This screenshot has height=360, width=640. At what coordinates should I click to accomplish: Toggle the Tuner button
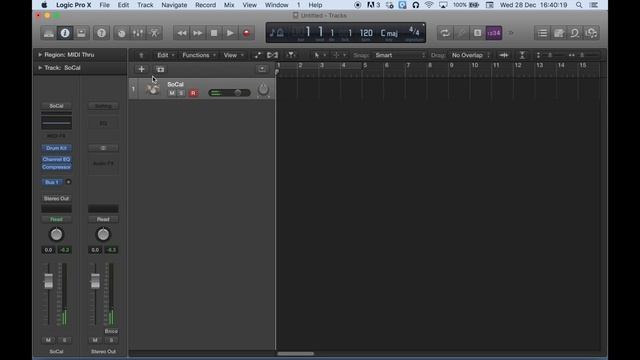(461, 33)
